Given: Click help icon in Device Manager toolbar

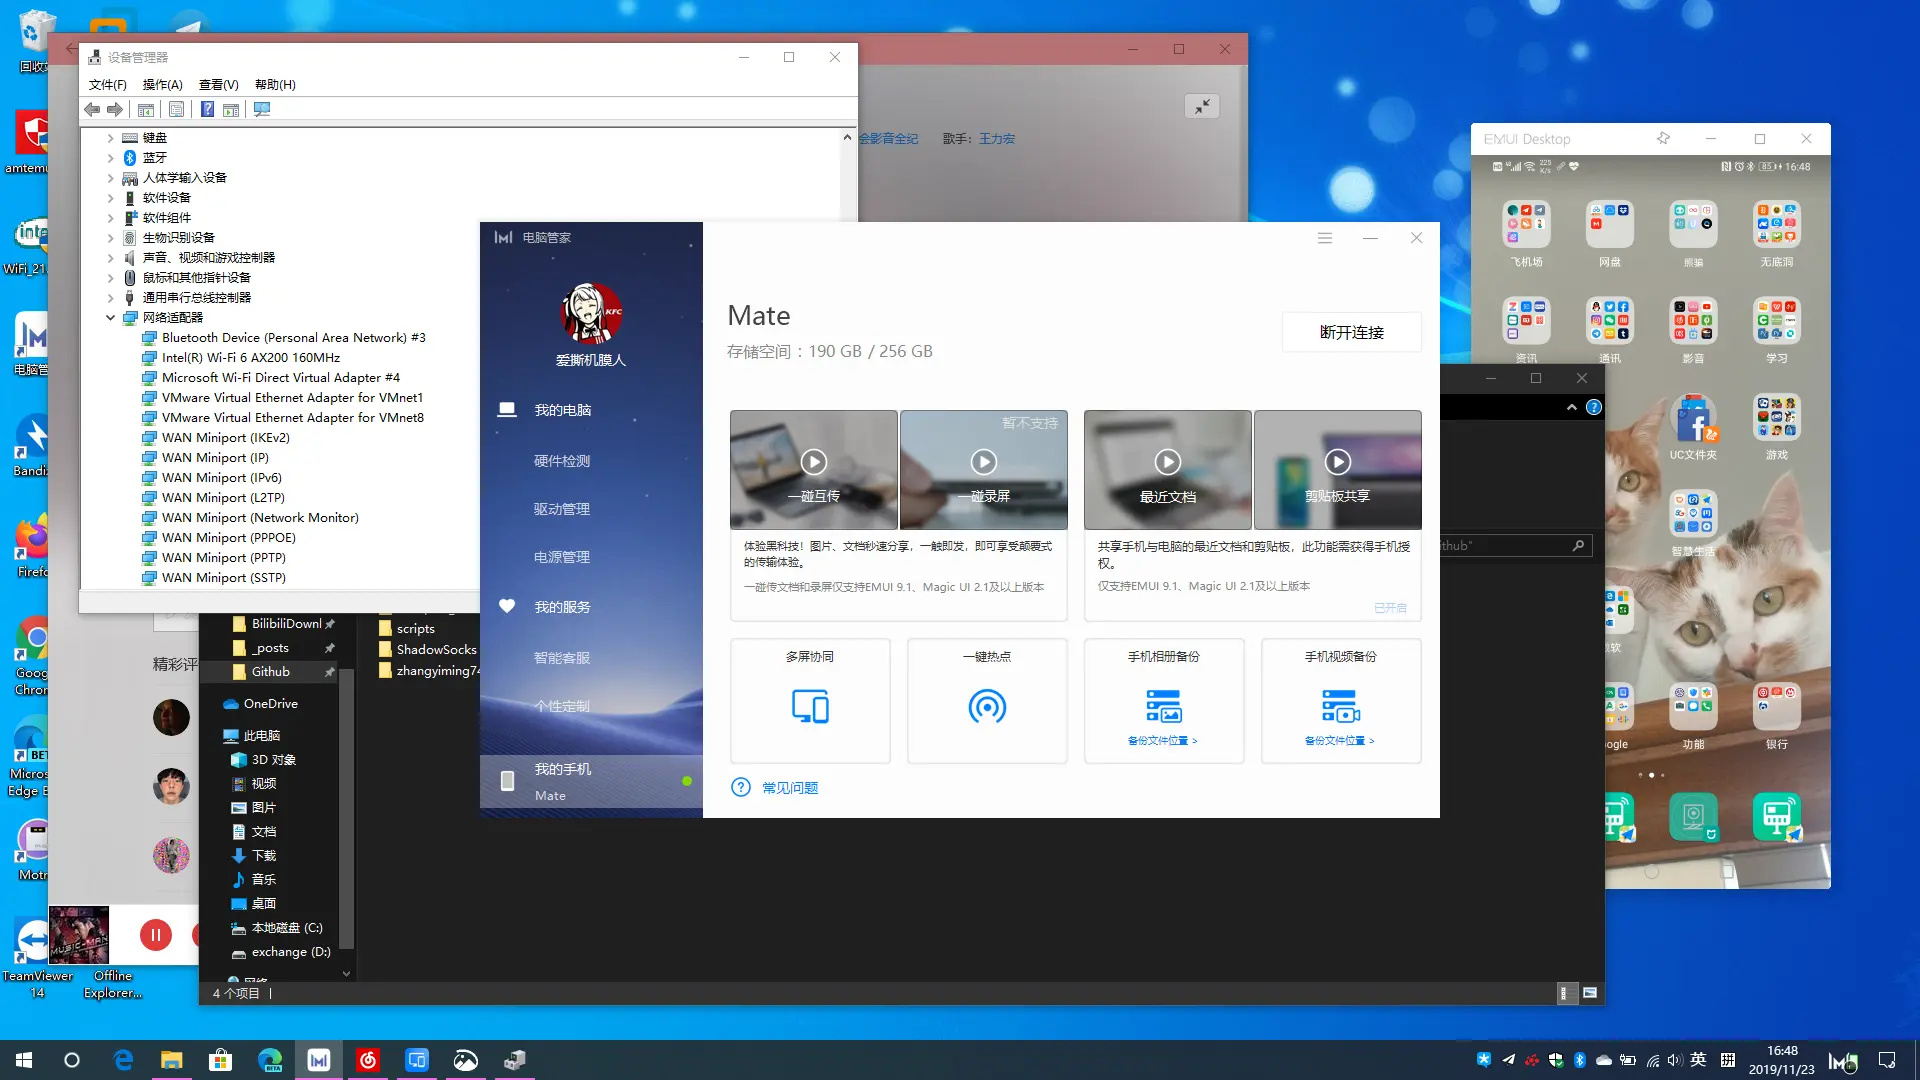Looking at the screenshot, I should tap(207, 109).
